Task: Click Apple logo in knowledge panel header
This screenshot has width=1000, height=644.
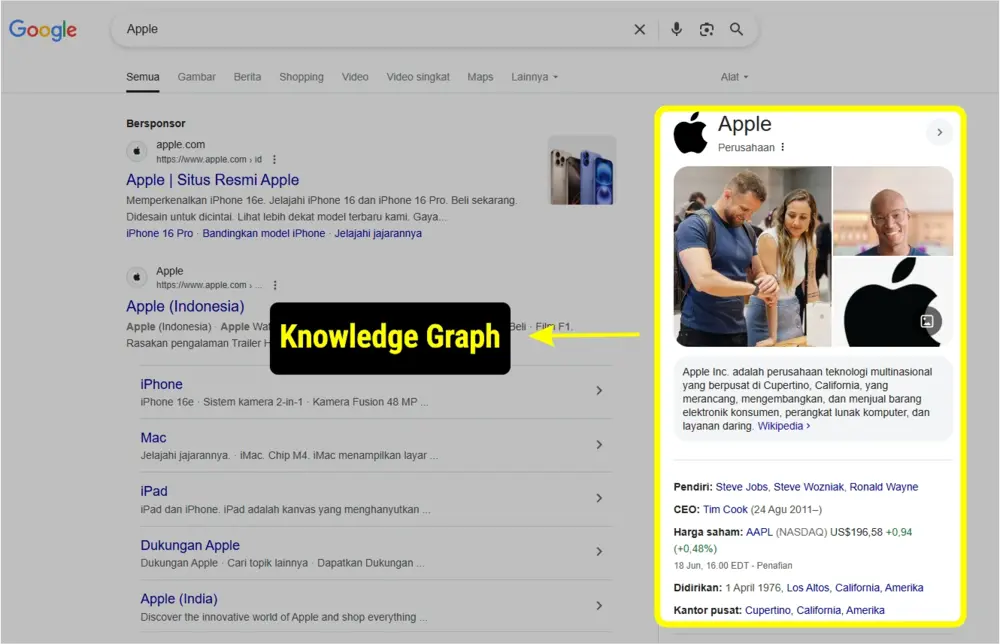Action: pos(691,133)
